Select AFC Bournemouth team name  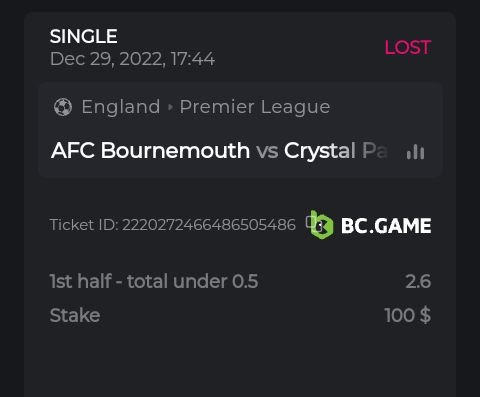[x=150, y=150]
